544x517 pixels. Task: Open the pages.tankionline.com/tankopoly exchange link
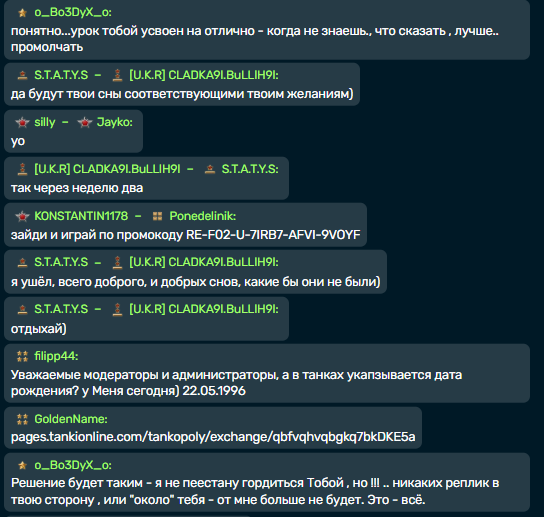point(213,437)
